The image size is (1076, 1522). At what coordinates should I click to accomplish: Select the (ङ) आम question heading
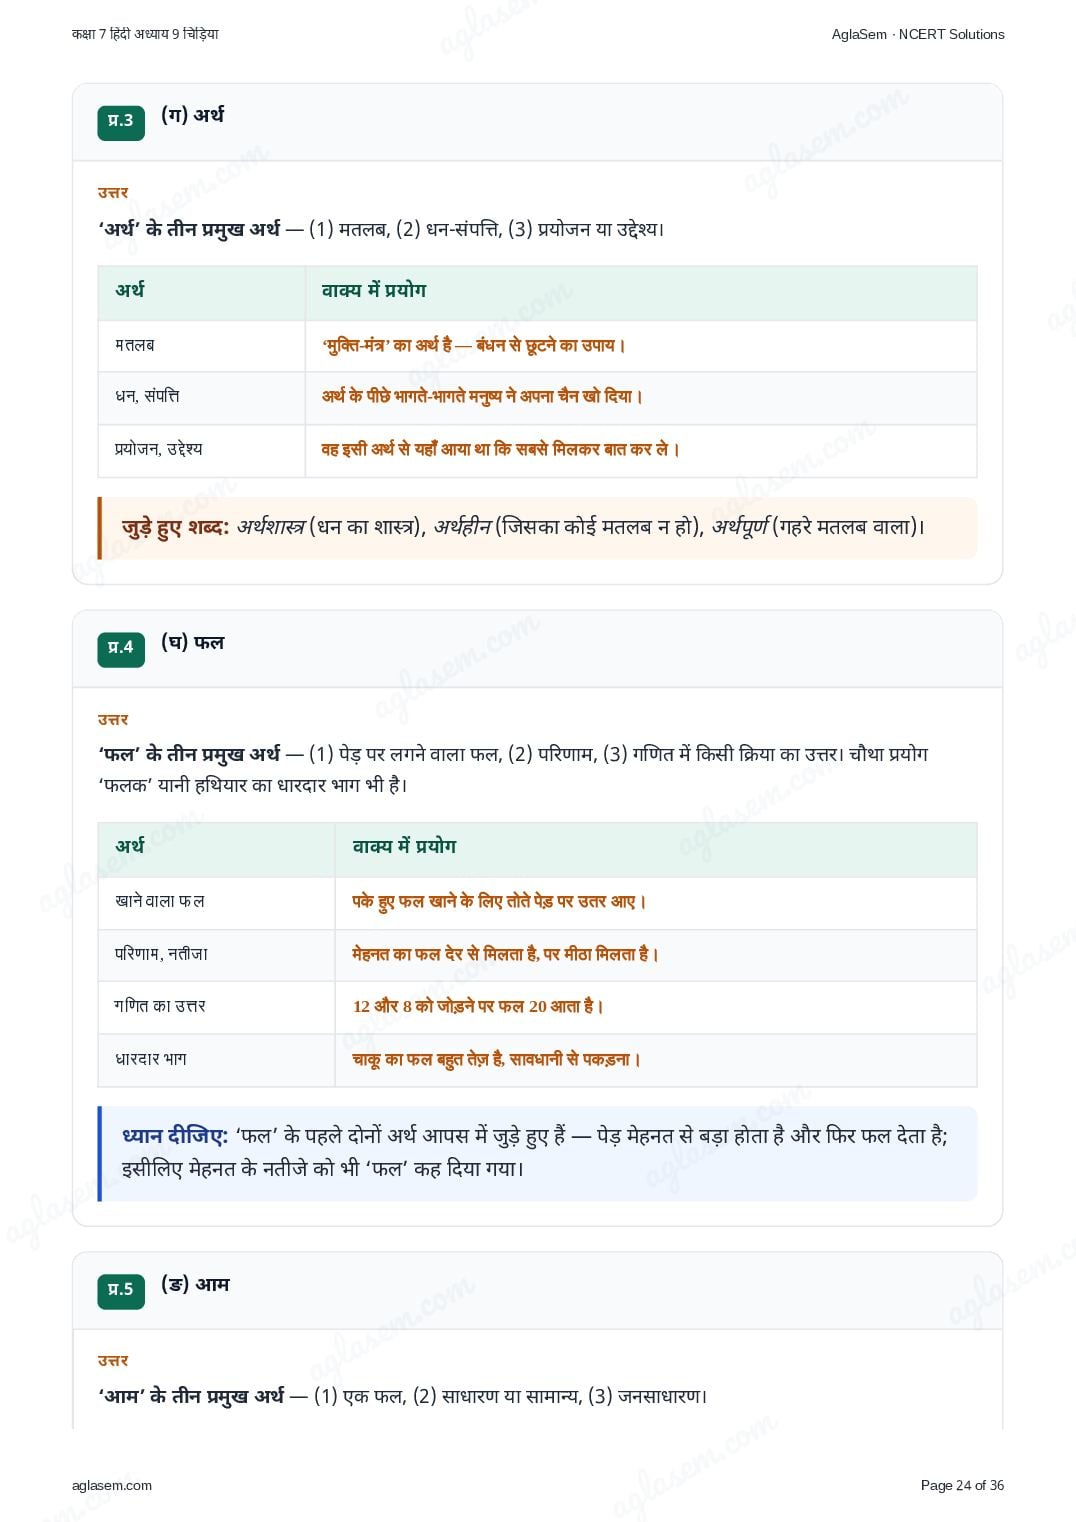point(195,1285)
